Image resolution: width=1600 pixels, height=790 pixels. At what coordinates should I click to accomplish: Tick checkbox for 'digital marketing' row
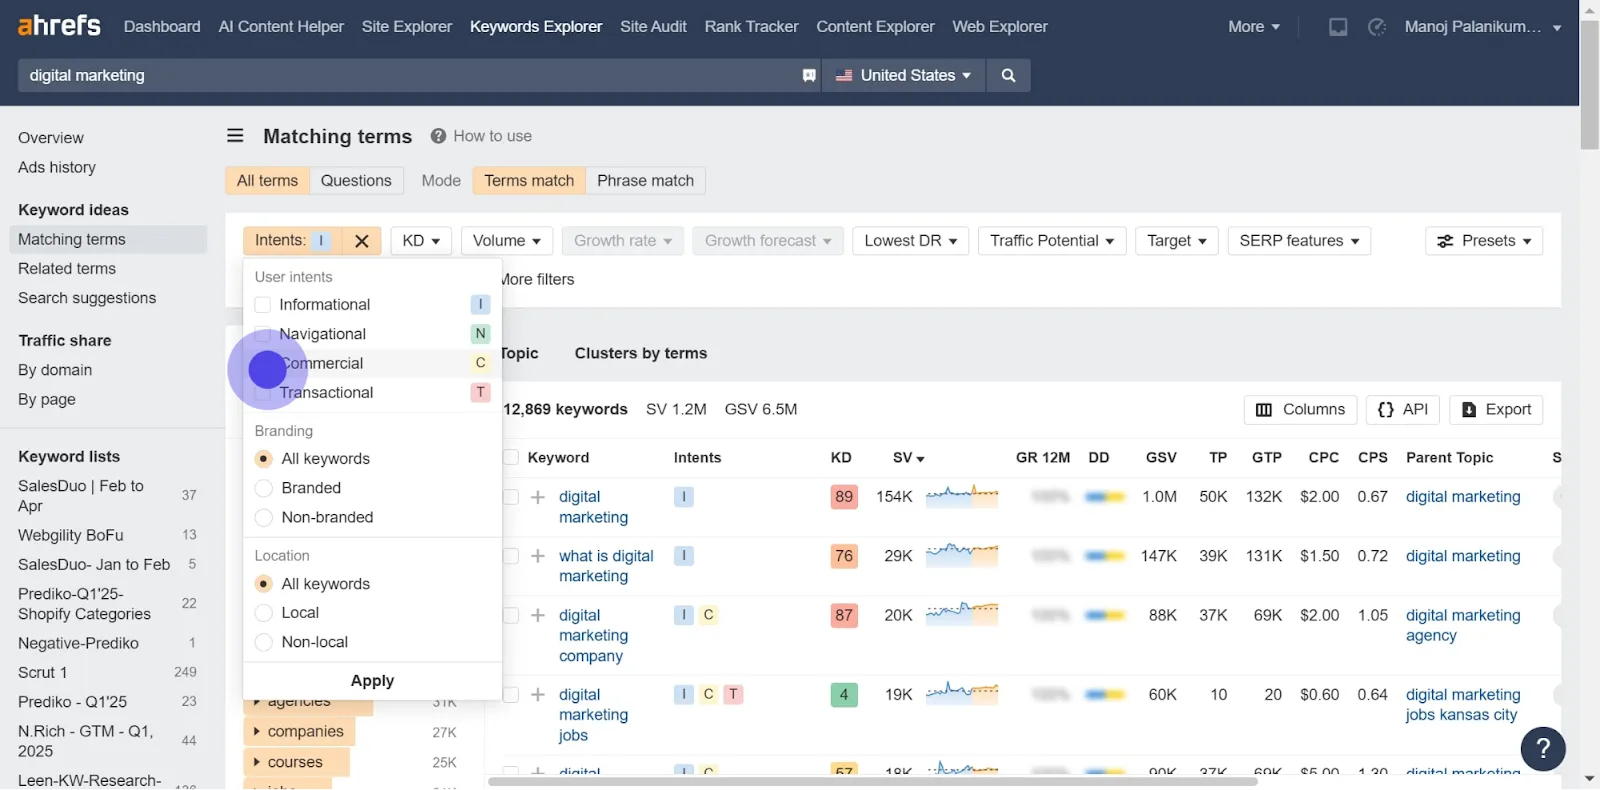pyautogui.click(x=511, y=497)
